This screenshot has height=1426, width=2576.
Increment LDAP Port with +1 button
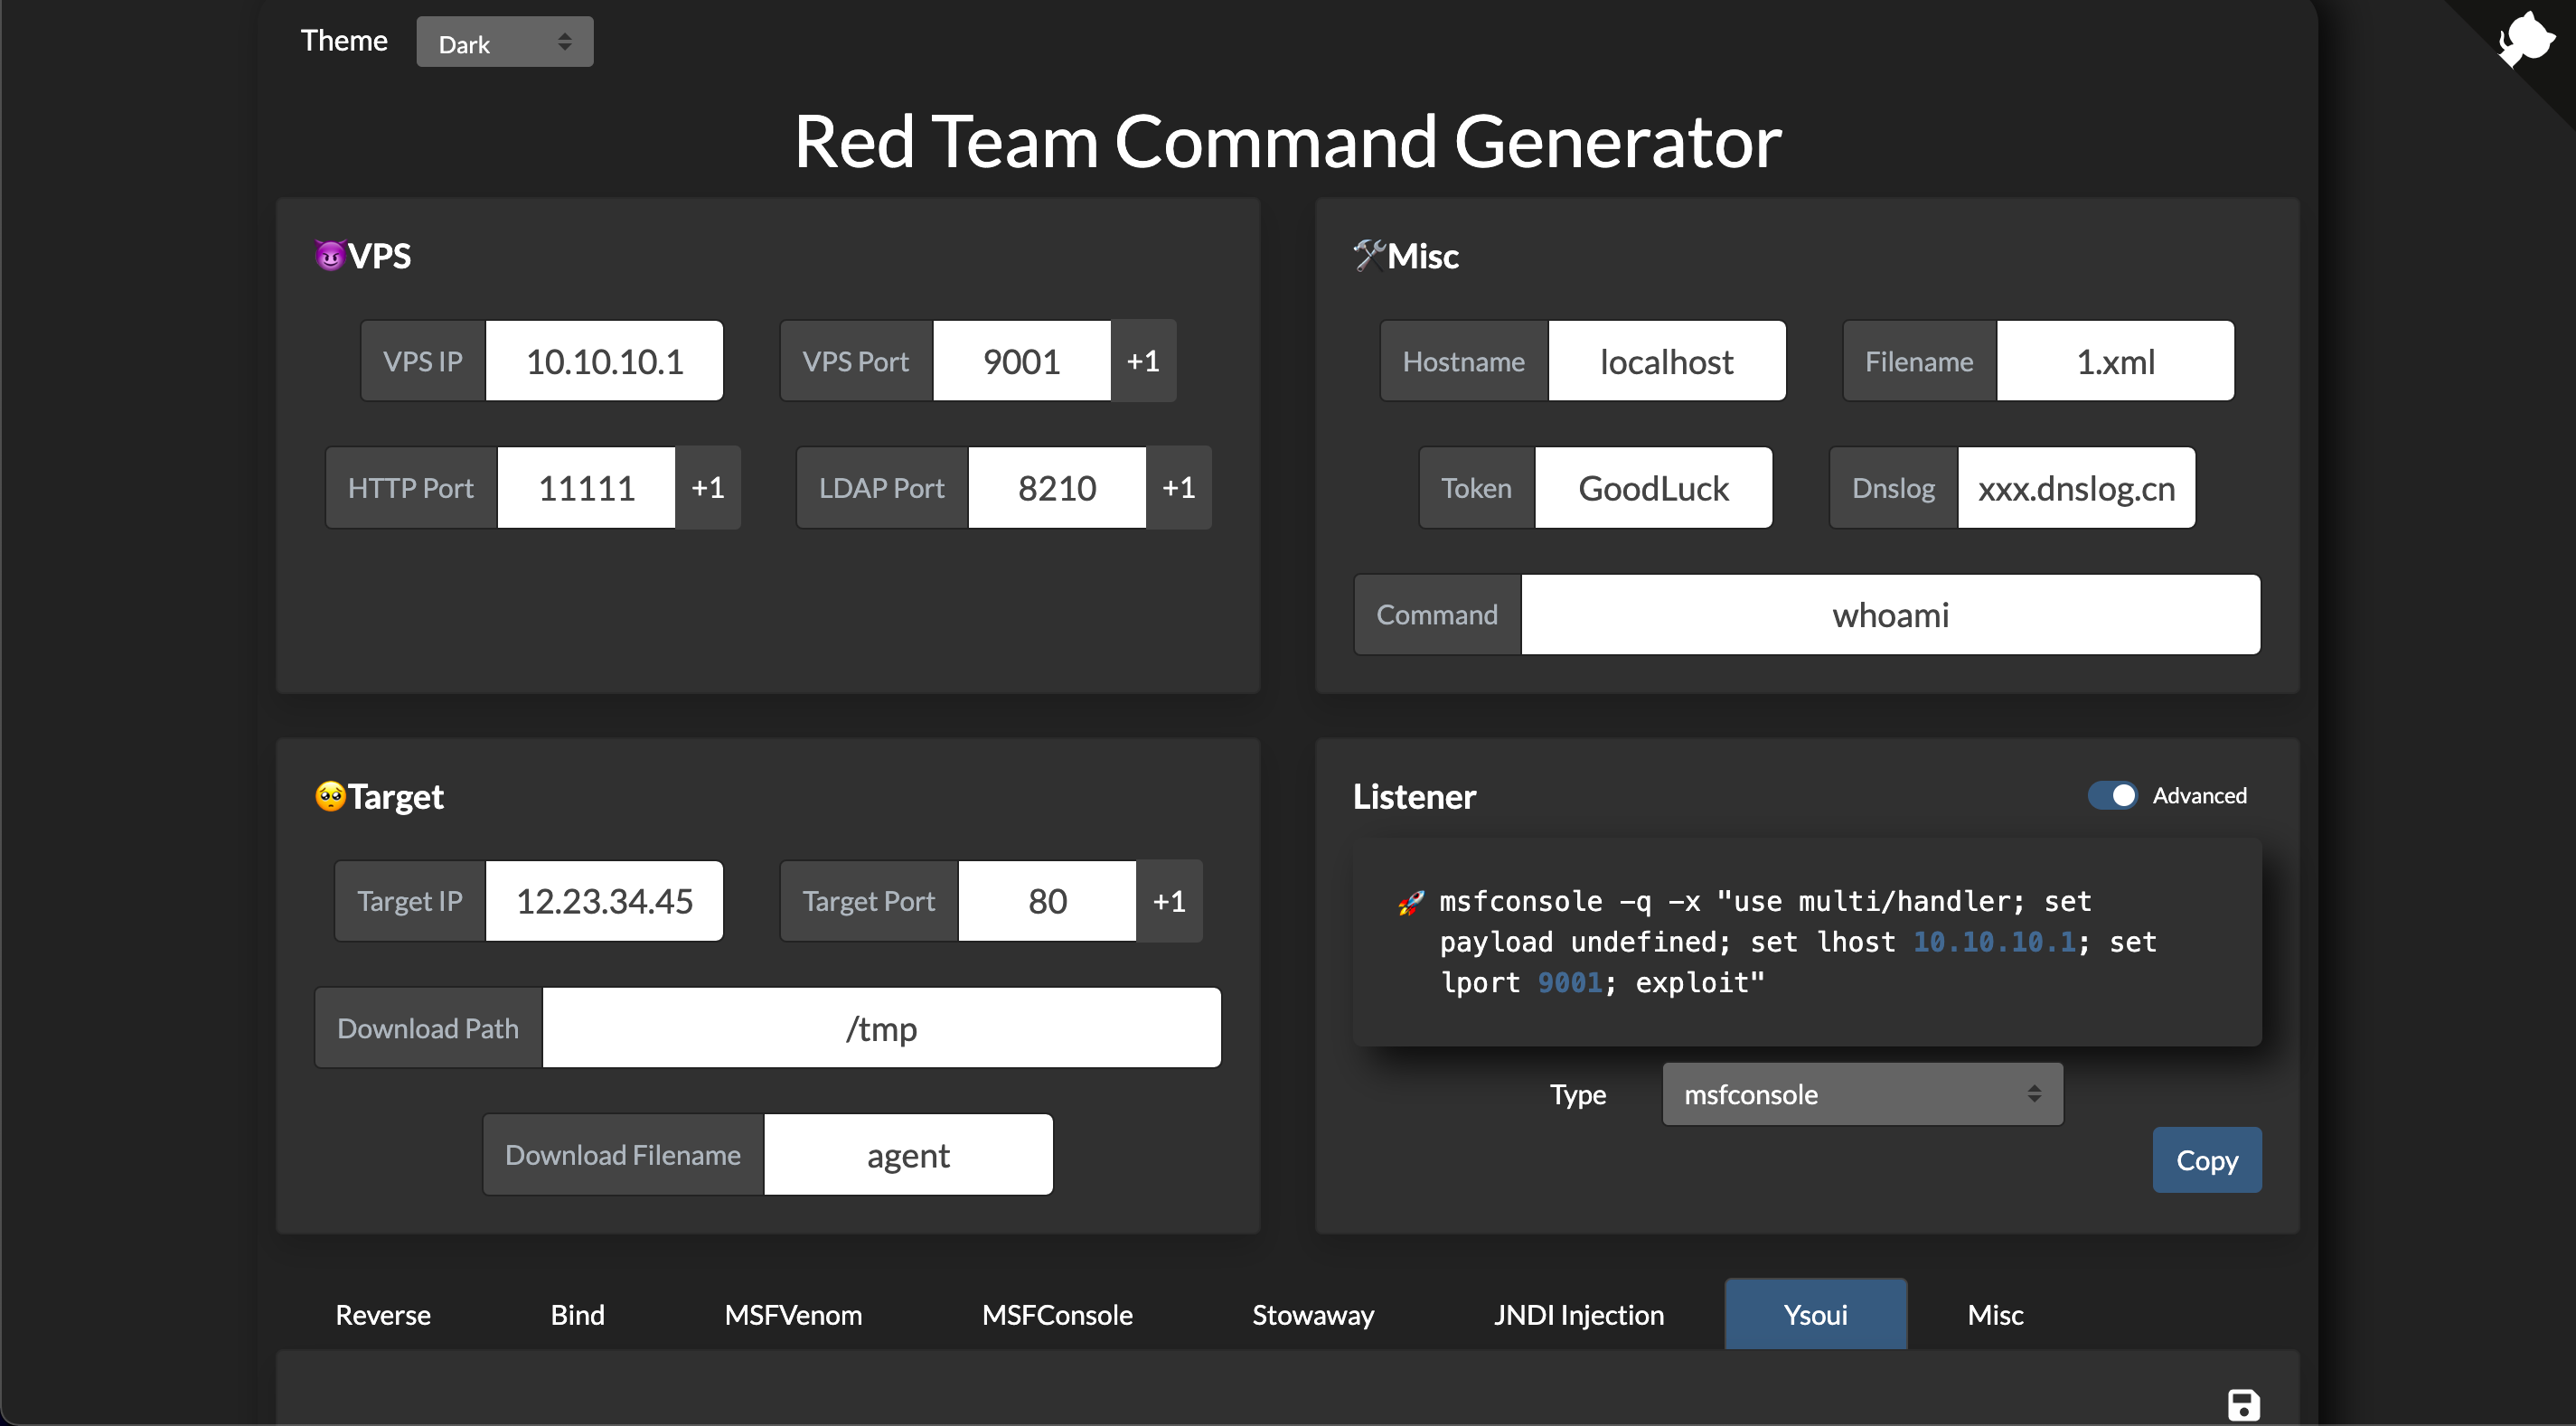click(x=1178, y=488)
